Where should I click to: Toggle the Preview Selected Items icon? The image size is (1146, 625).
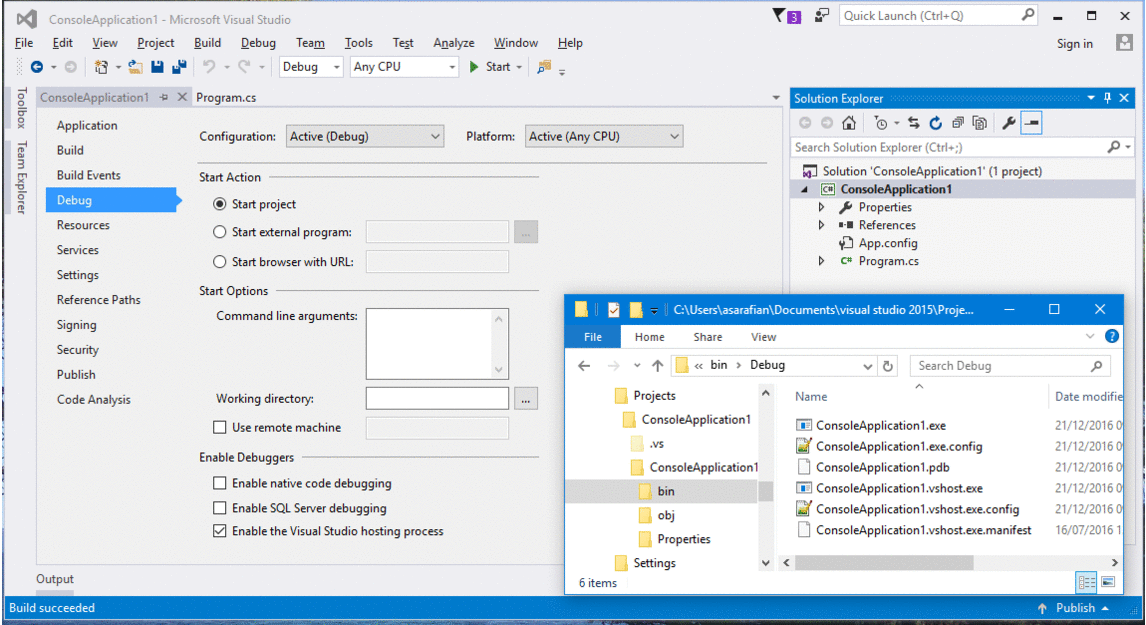pos(1031,123)
